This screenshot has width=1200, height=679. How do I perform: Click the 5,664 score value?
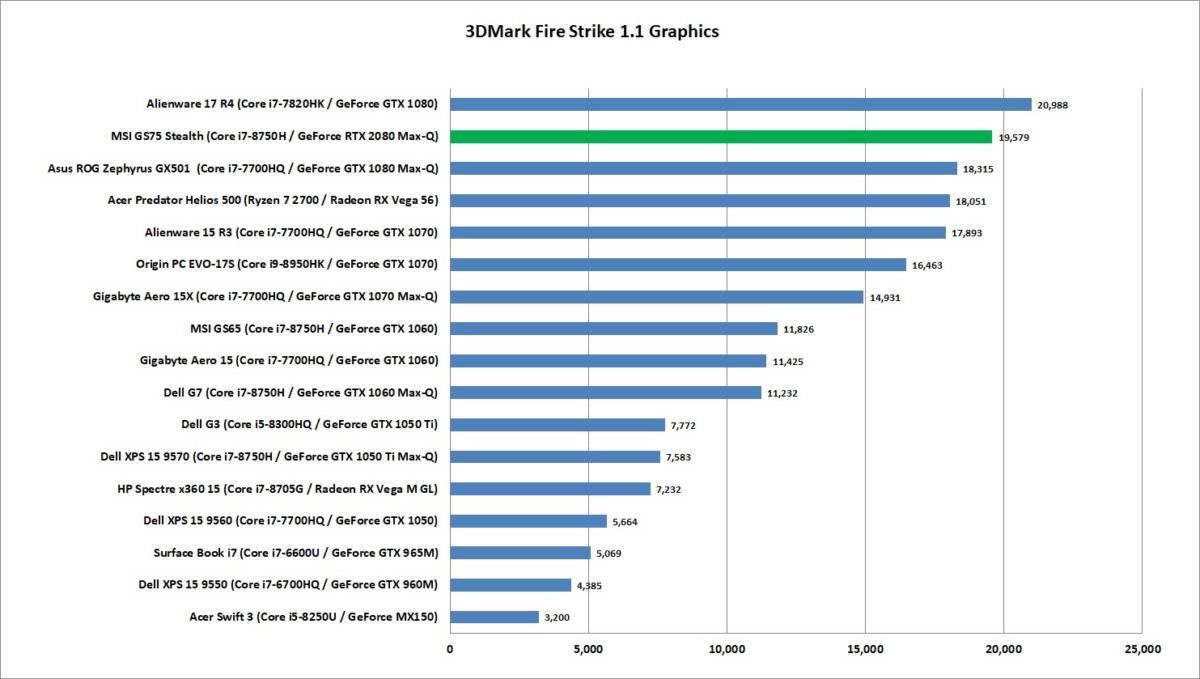tap(626, 521)
